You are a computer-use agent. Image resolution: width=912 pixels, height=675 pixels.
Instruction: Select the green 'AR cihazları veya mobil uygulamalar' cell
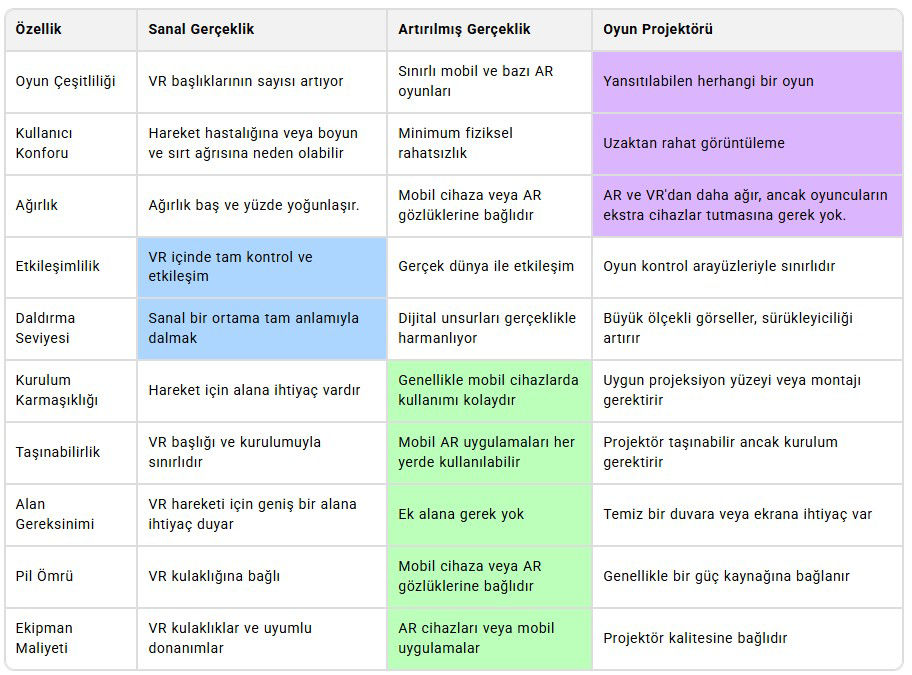pos(476,638)
